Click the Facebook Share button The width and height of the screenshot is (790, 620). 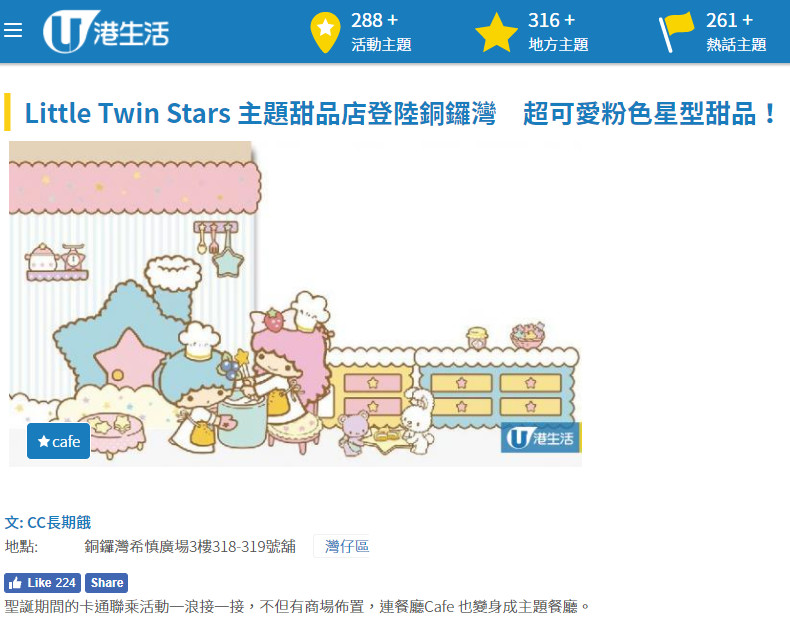point(106,583)
